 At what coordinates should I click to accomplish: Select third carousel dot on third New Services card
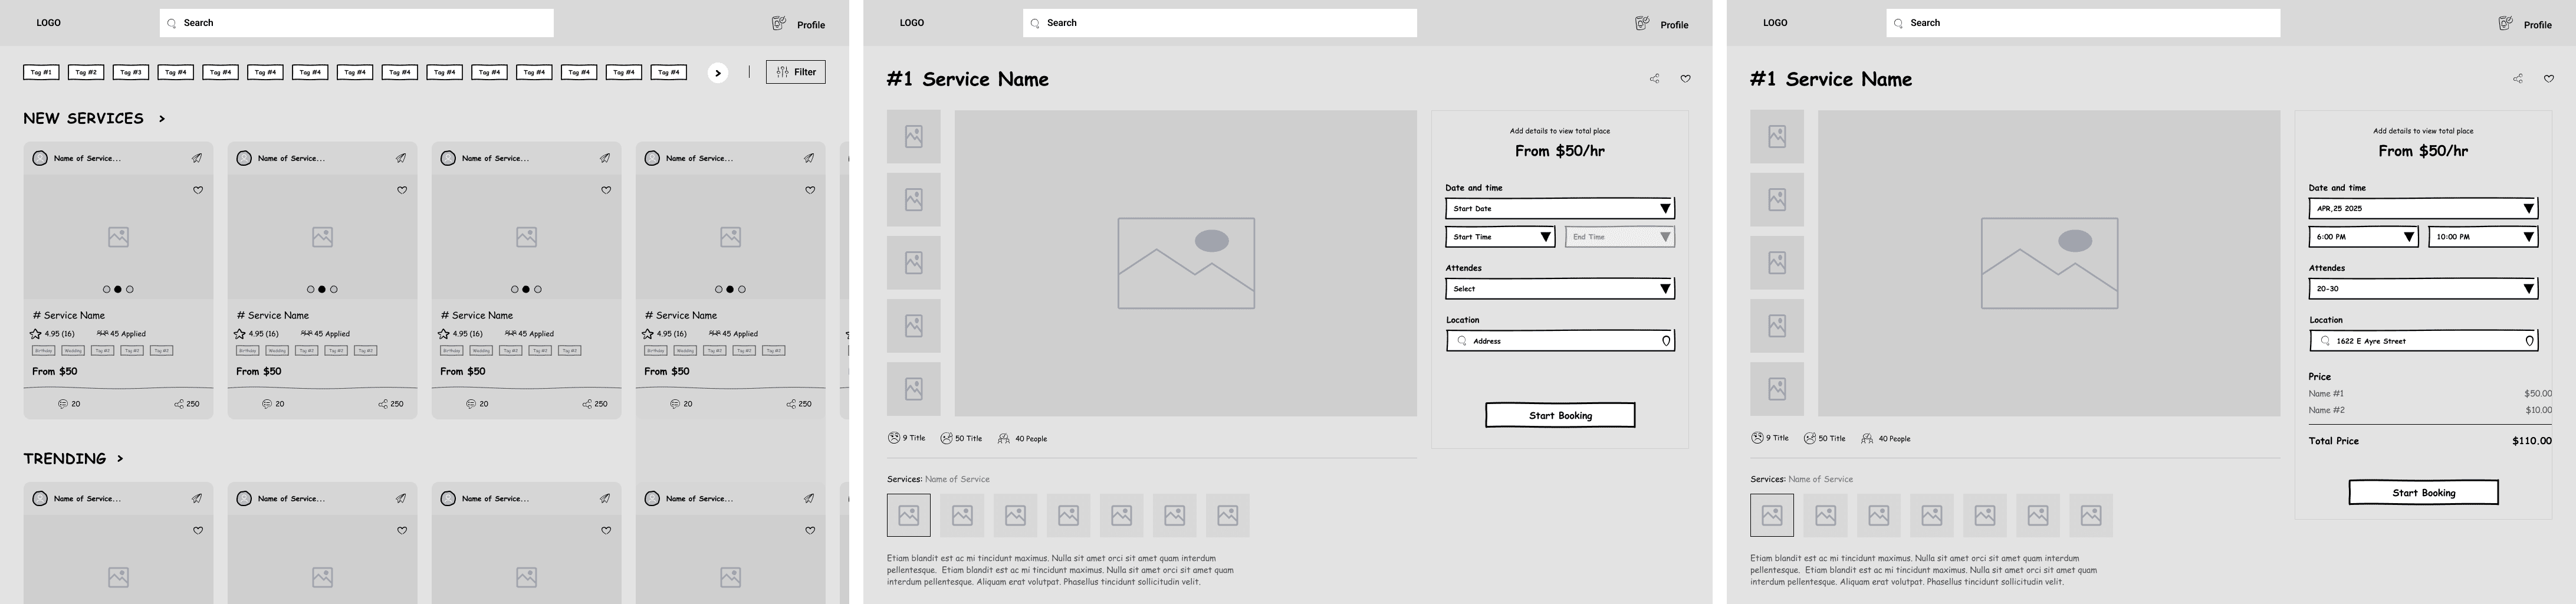coord(538,290)
